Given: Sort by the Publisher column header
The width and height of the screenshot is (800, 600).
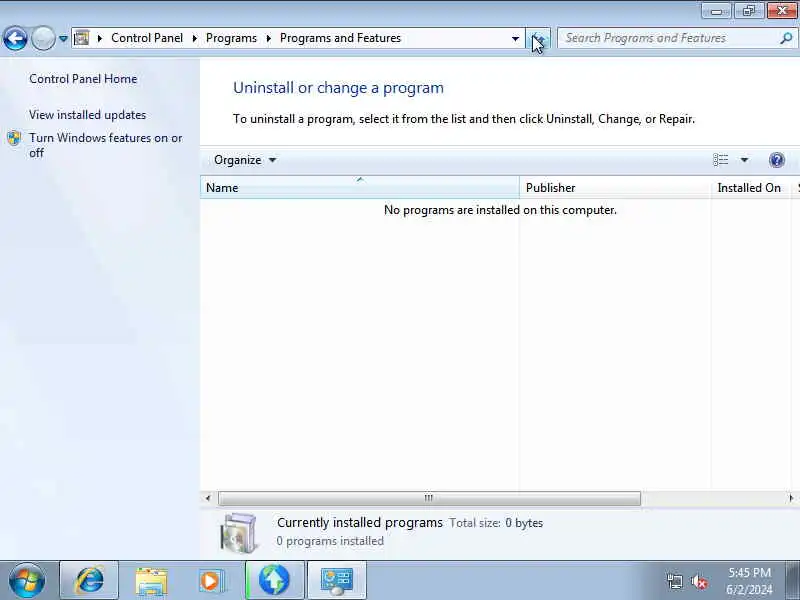Looking at the screenshot, I should tap(615, 188).
